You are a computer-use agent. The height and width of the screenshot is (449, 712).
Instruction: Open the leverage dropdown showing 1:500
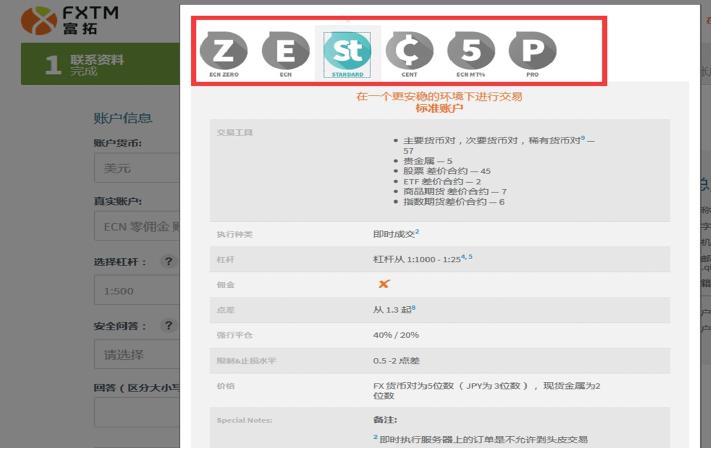tap(137, 291)
